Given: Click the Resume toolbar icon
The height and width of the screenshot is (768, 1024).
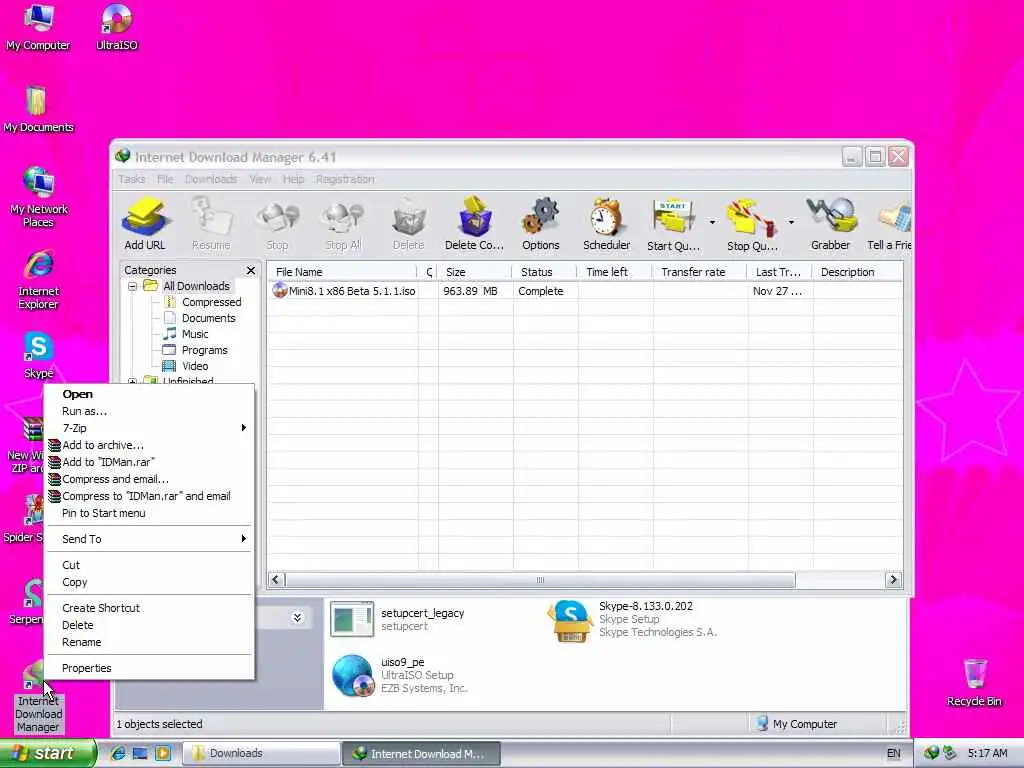Looking at the screenshot, I should tap(211, 224).
